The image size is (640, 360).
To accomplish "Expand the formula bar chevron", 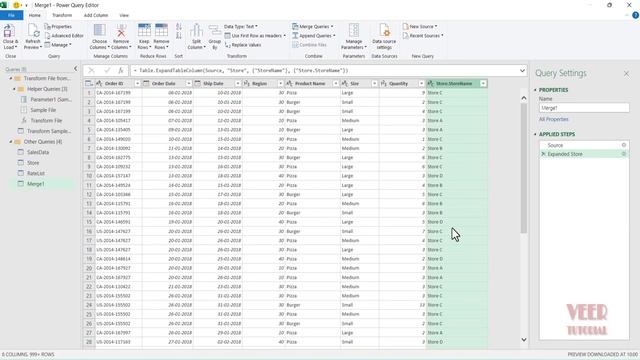I will tap(522, 71).
